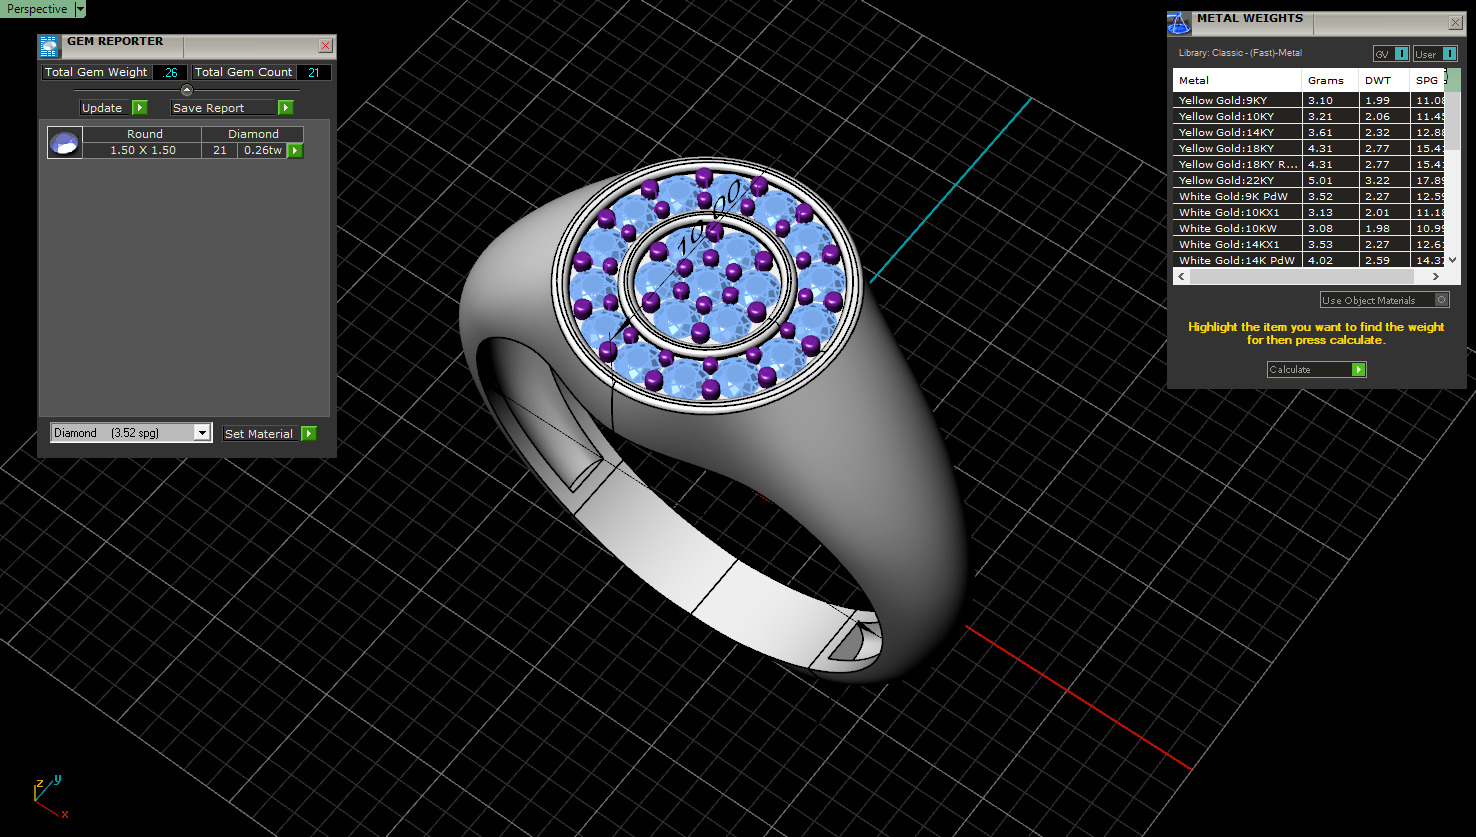Click the SPG column header

click(x=1428, y=80)
